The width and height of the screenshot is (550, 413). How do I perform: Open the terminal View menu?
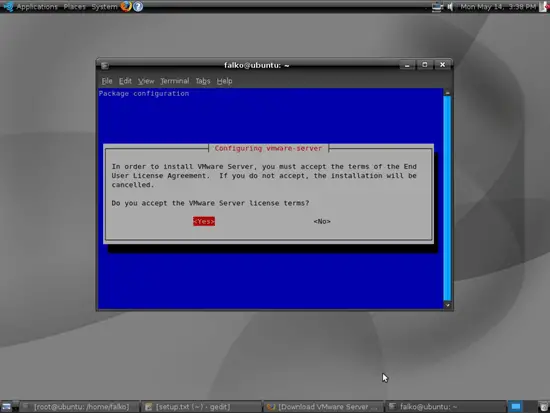(146, 81)
